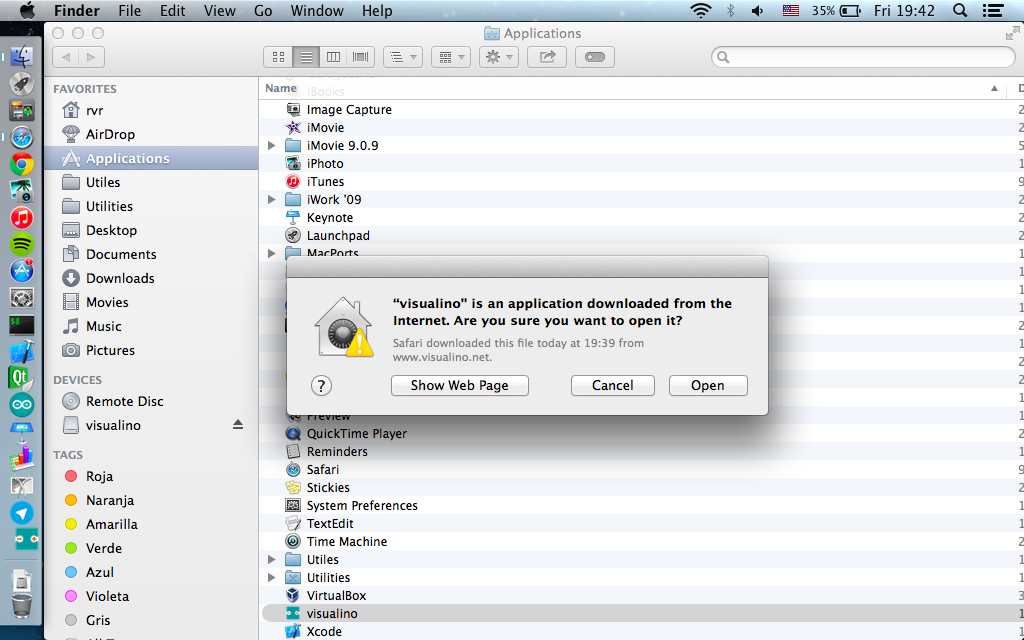Viewport: 1024px width, 640px height.
Task: Click the help question mark in dialog
Action: [x=321, y=386]
